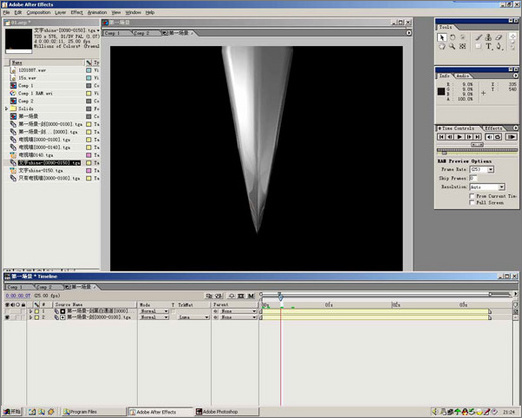The height and width of the screenshot is (418, 522).
Task: Open the Composition menu
Action: 39,12
